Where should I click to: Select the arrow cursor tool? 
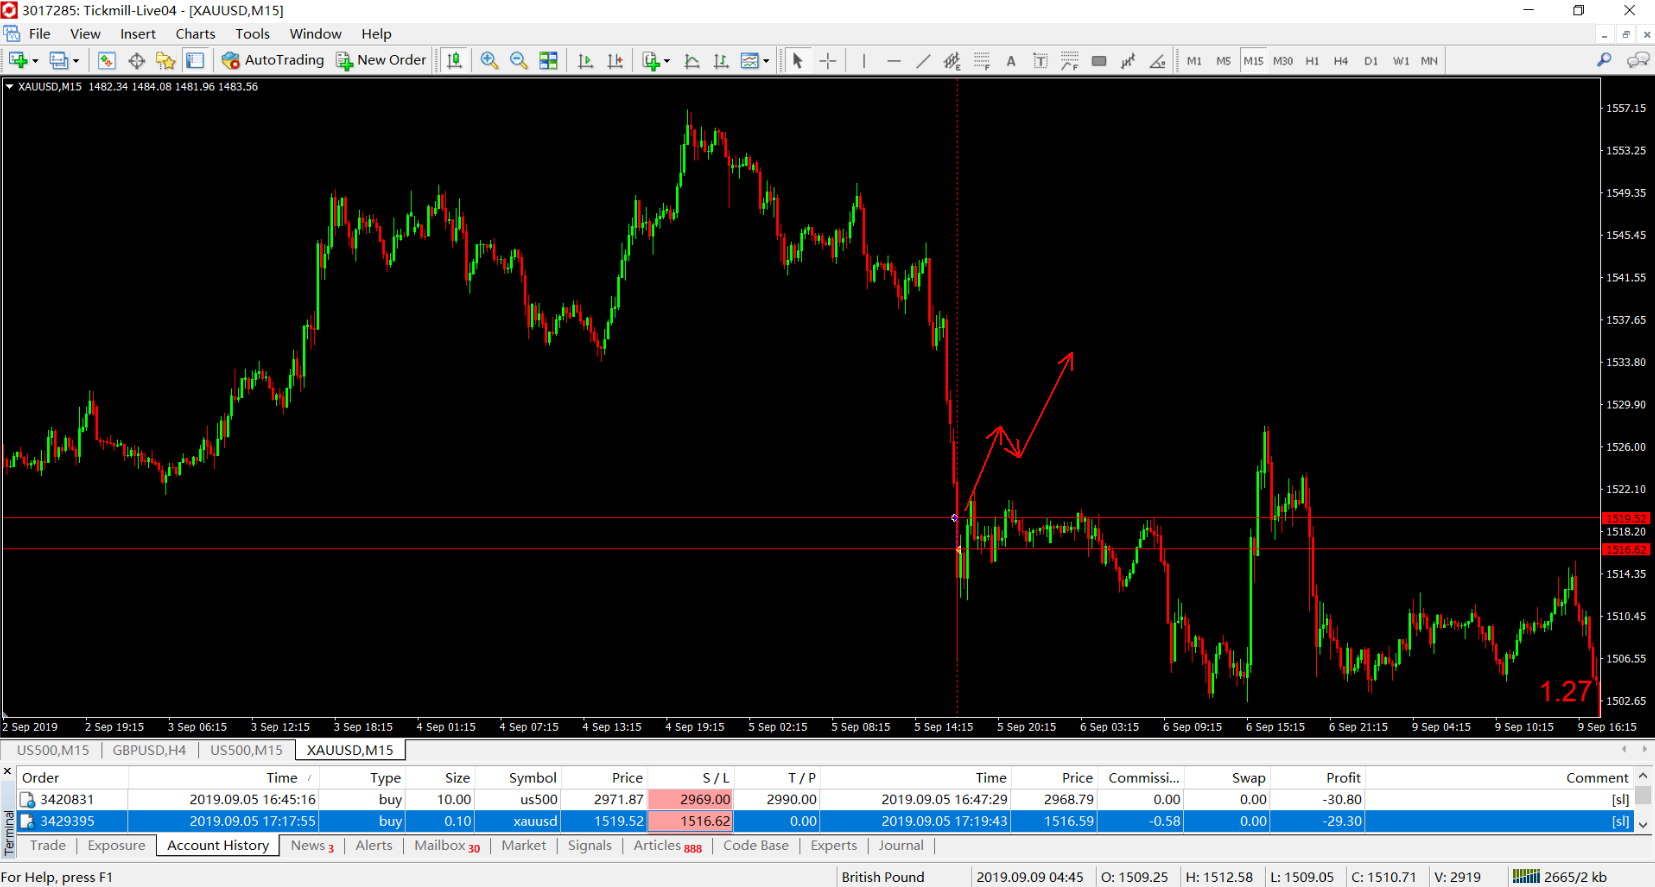pos(798,61)
